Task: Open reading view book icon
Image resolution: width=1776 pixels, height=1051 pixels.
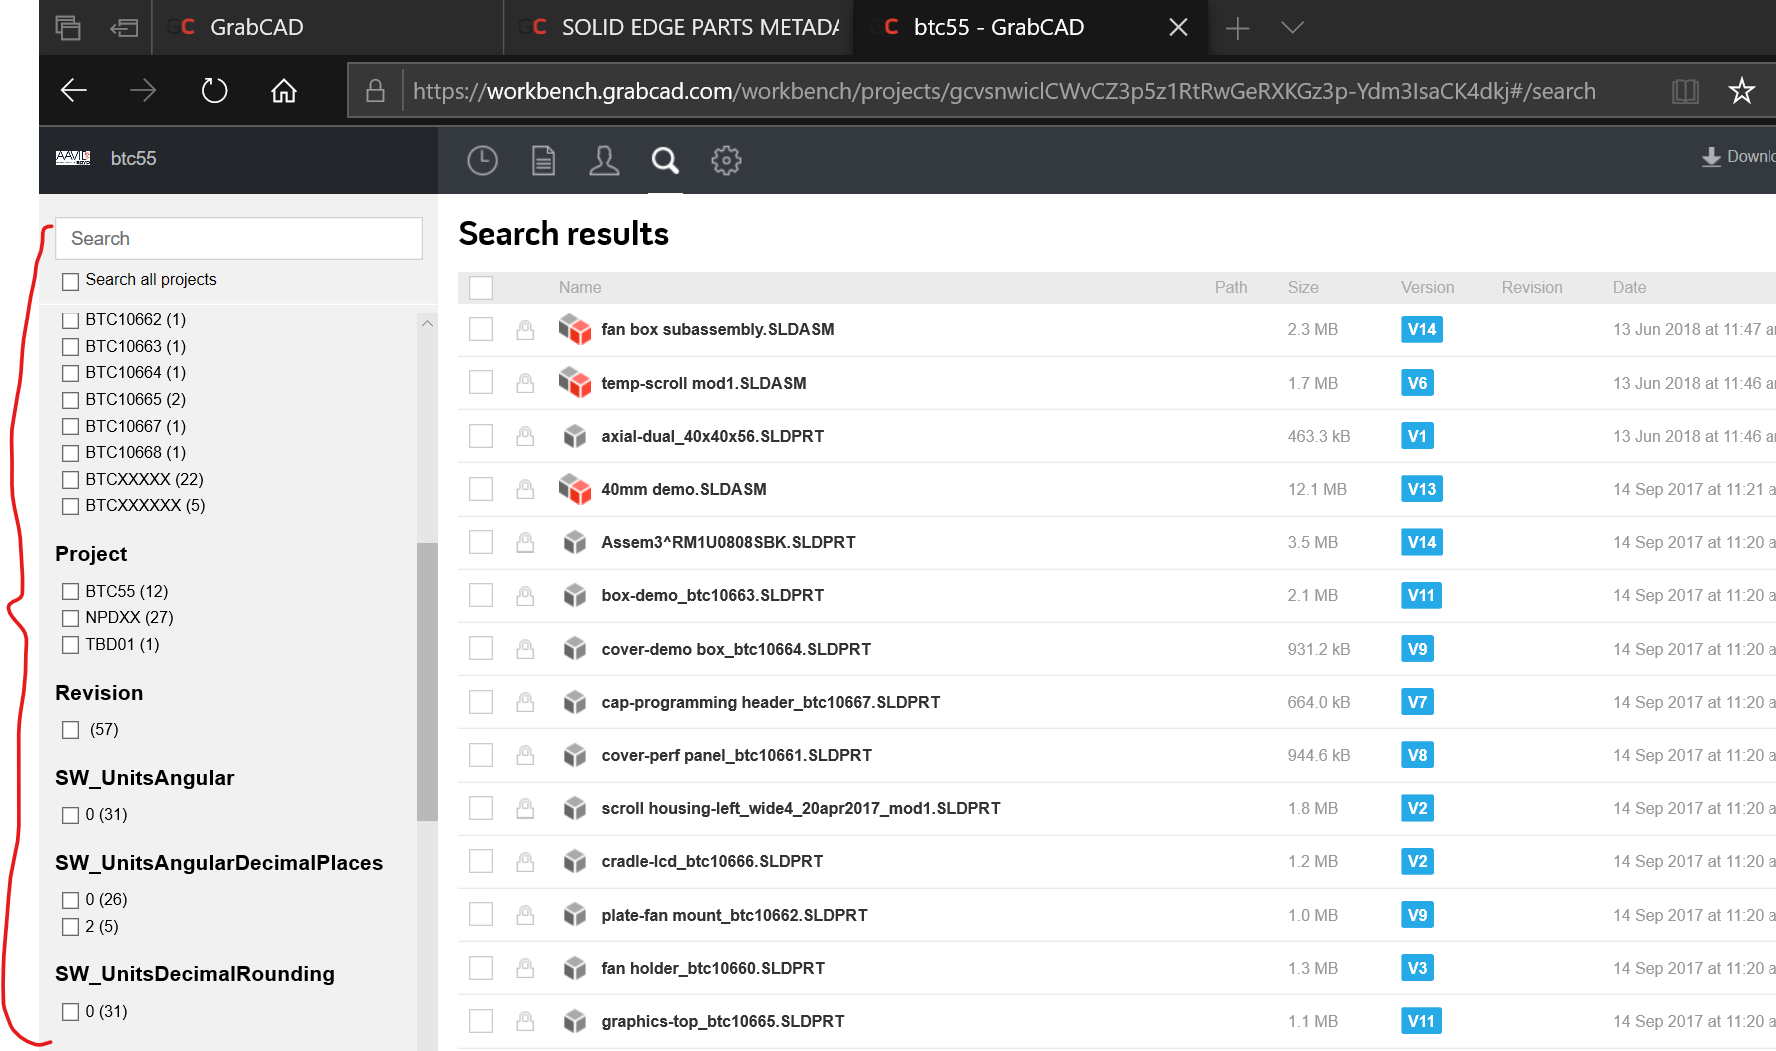Action: pyautogui.click(x=1686, y=91)
